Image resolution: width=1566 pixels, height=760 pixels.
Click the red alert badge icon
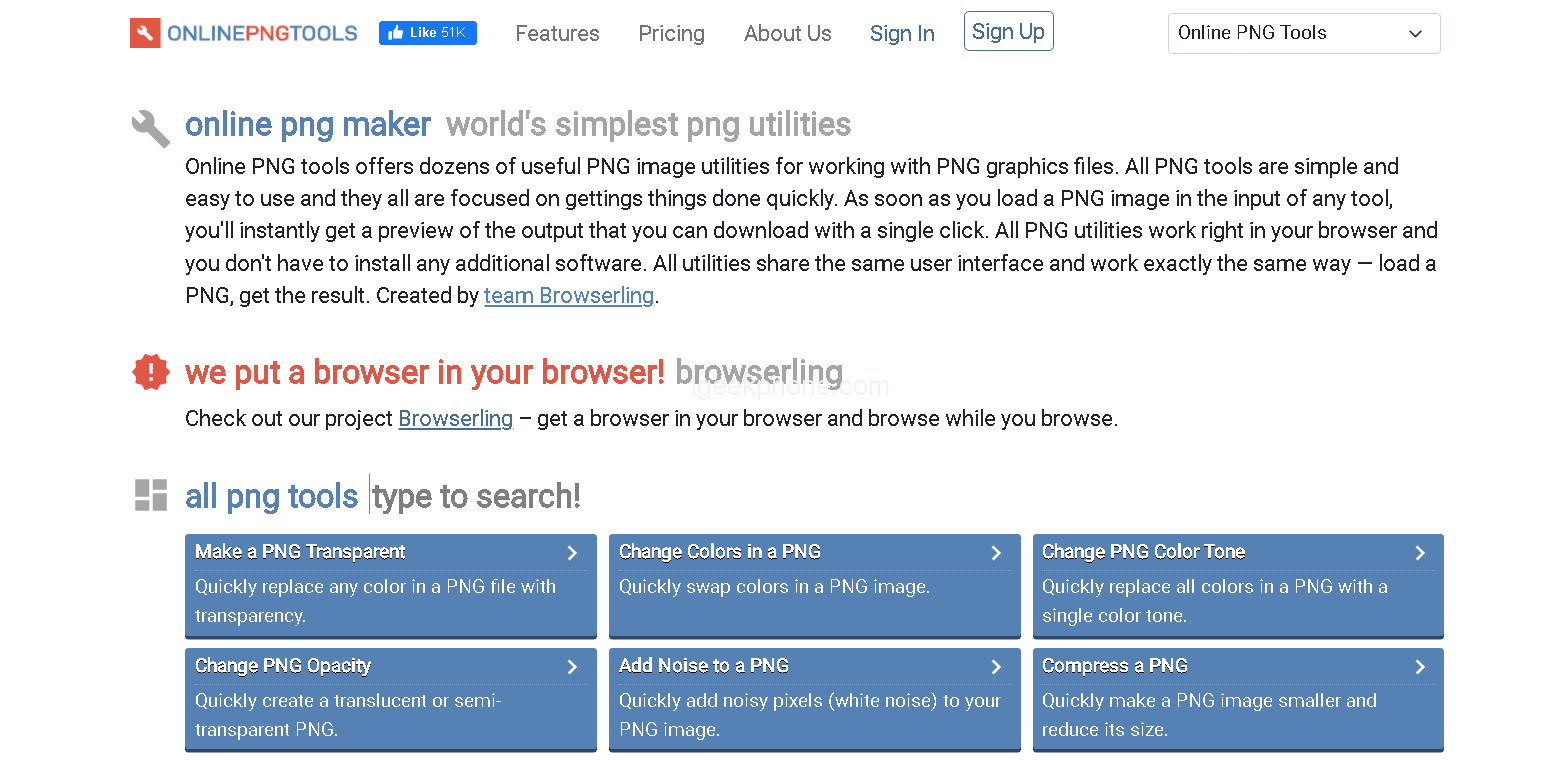[151, 372]
